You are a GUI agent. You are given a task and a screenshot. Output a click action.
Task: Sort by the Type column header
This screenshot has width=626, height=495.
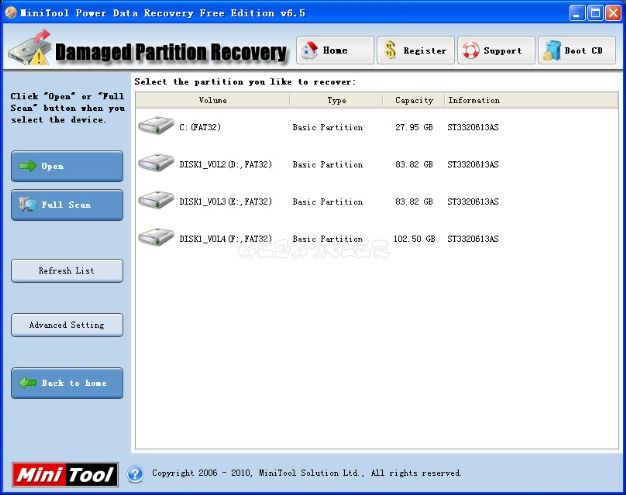(337, 100)
